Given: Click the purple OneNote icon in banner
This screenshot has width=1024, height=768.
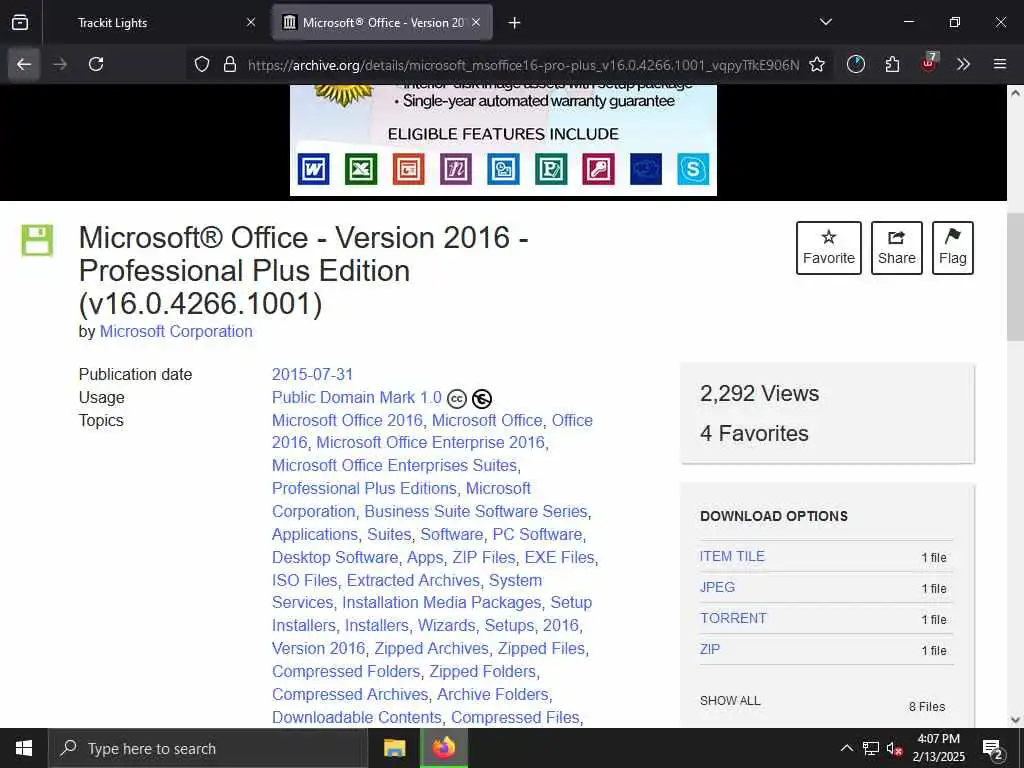Looking at the screenshot, I should 456,169.
